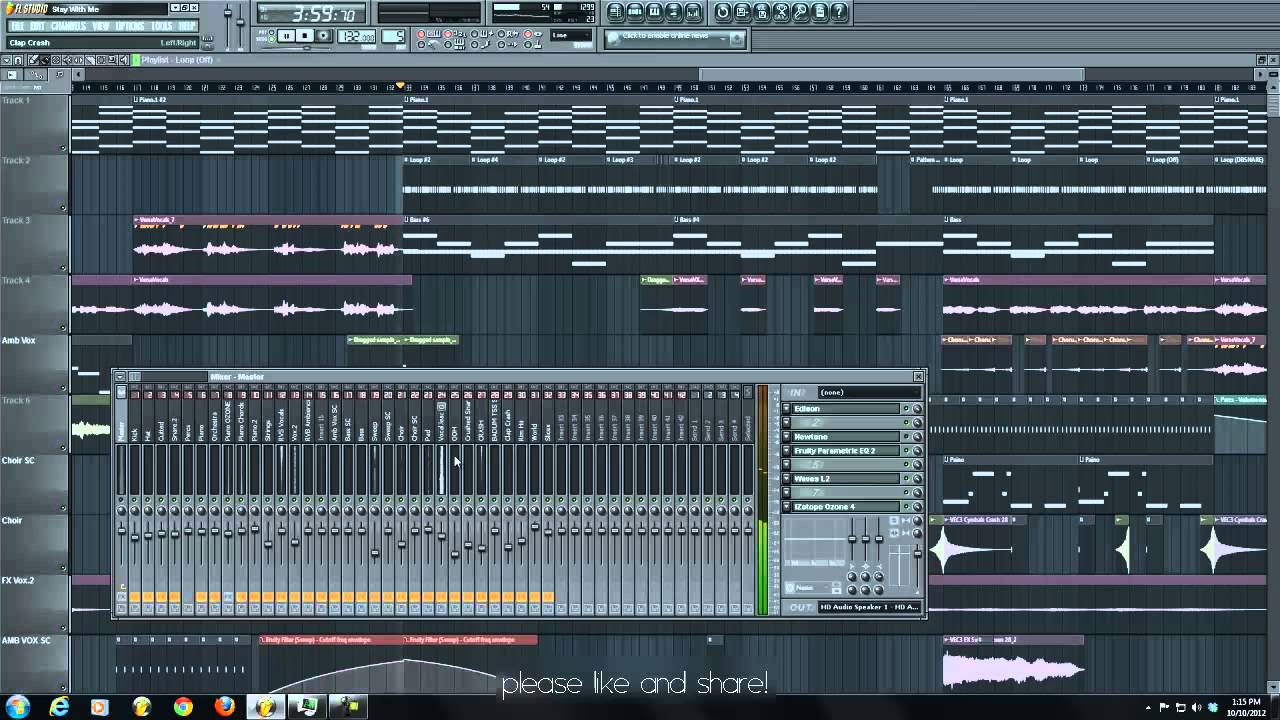Click the scissors icon in top toolbar
The height and width of the screenshot is (720, 1280).
click(781, 12)
